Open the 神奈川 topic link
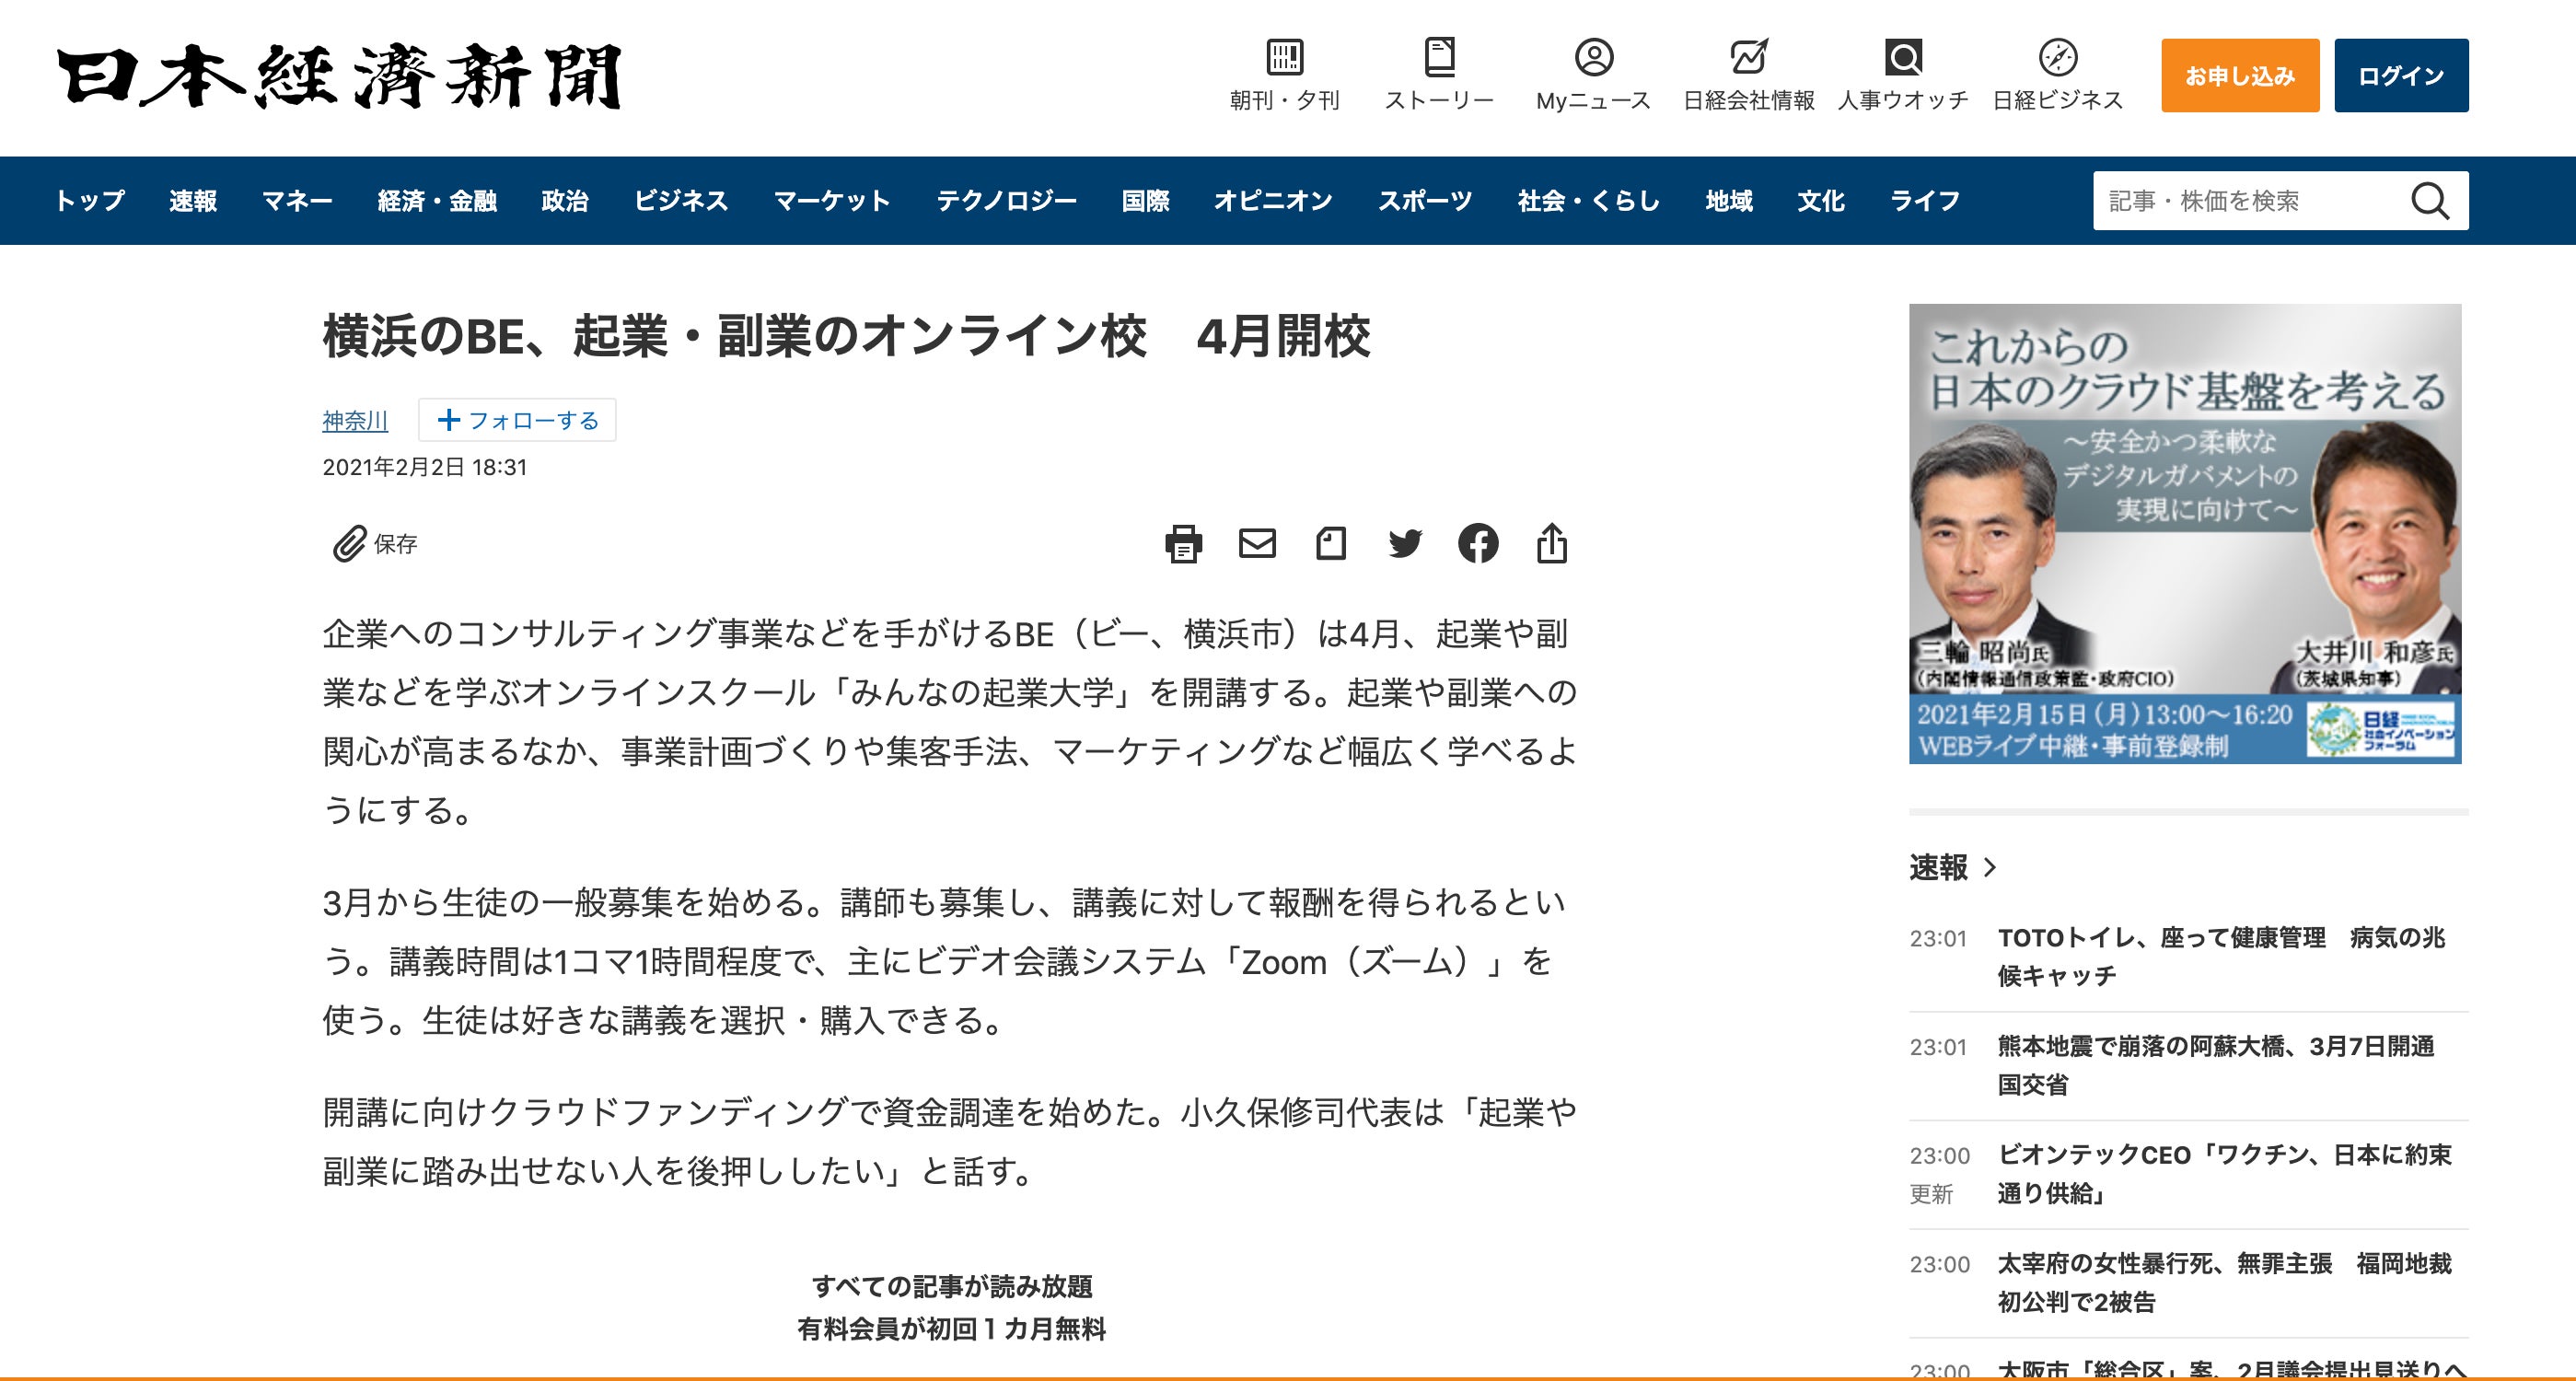 pos(355,421)
